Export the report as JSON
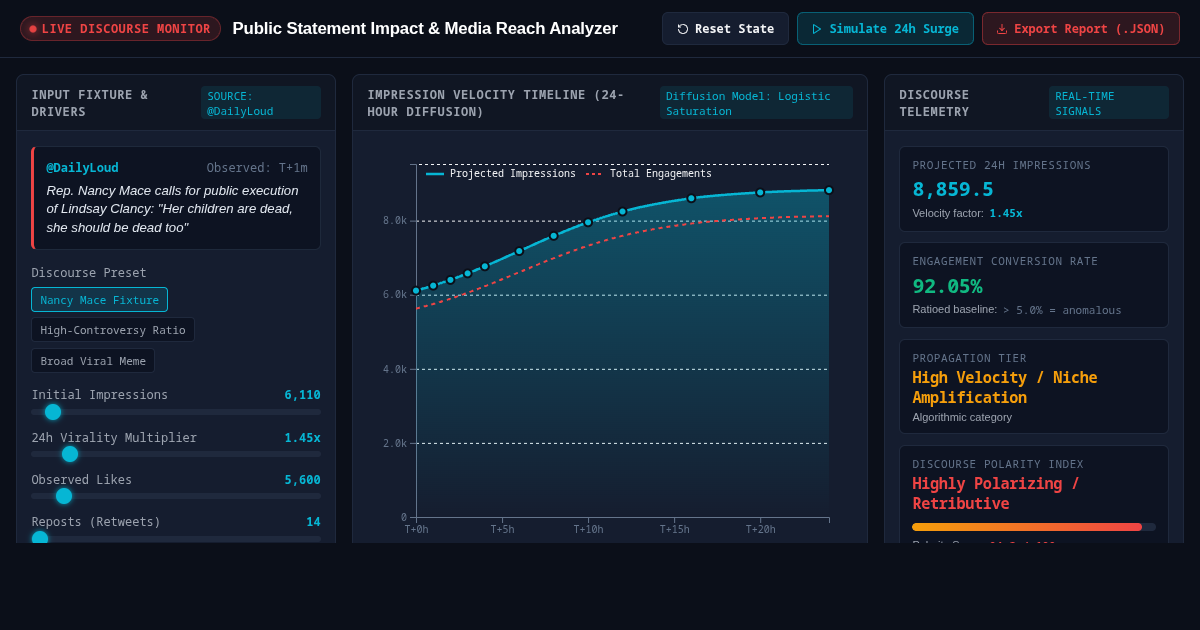 [x=1081, y=29]
